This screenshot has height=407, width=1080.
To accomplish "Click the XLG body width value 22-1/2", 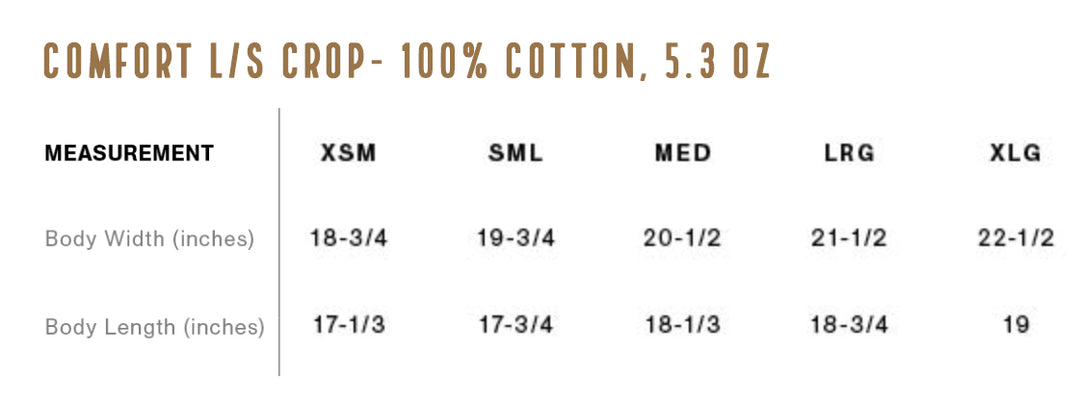I will (x=1015, y=239).
